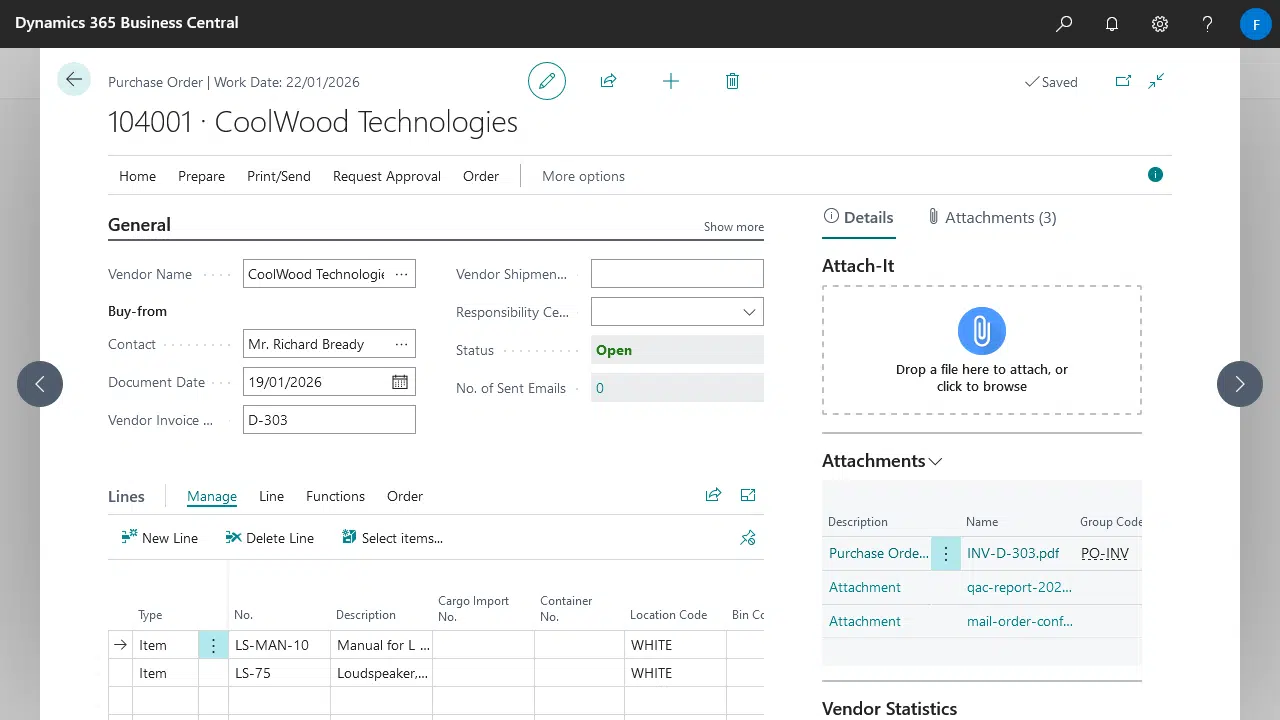1280x720 pixels.
Task: Click the back arrow button
Action: tap(74, 80)
